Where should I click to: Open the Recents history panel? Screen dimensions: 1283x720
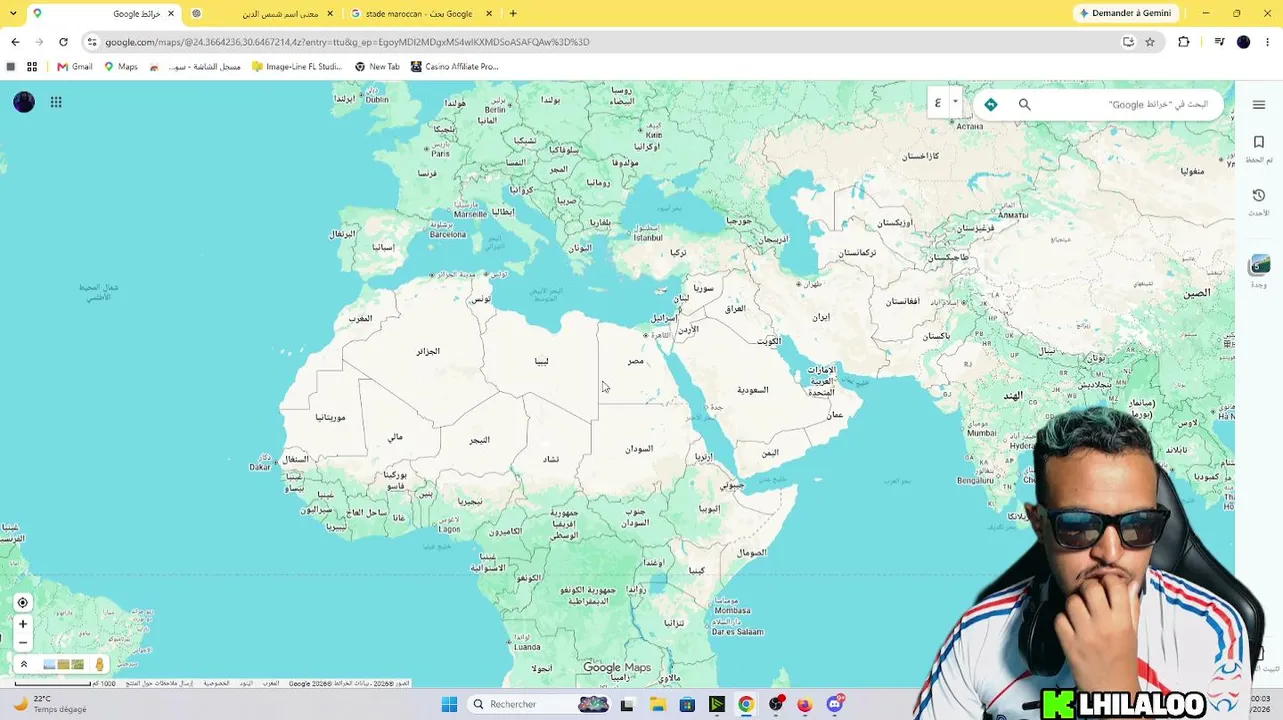click(x=1259, y=201)
